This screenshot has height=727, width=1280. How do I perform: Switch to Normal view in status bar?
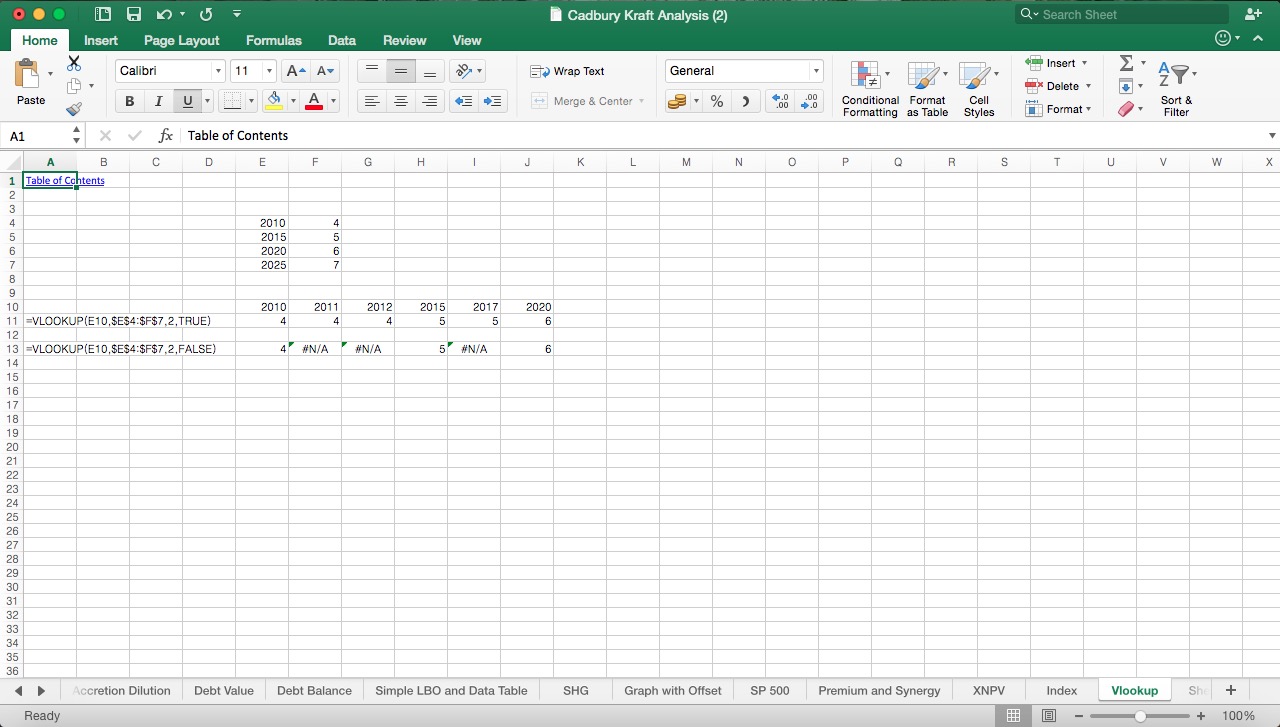tap(1013, 716)
